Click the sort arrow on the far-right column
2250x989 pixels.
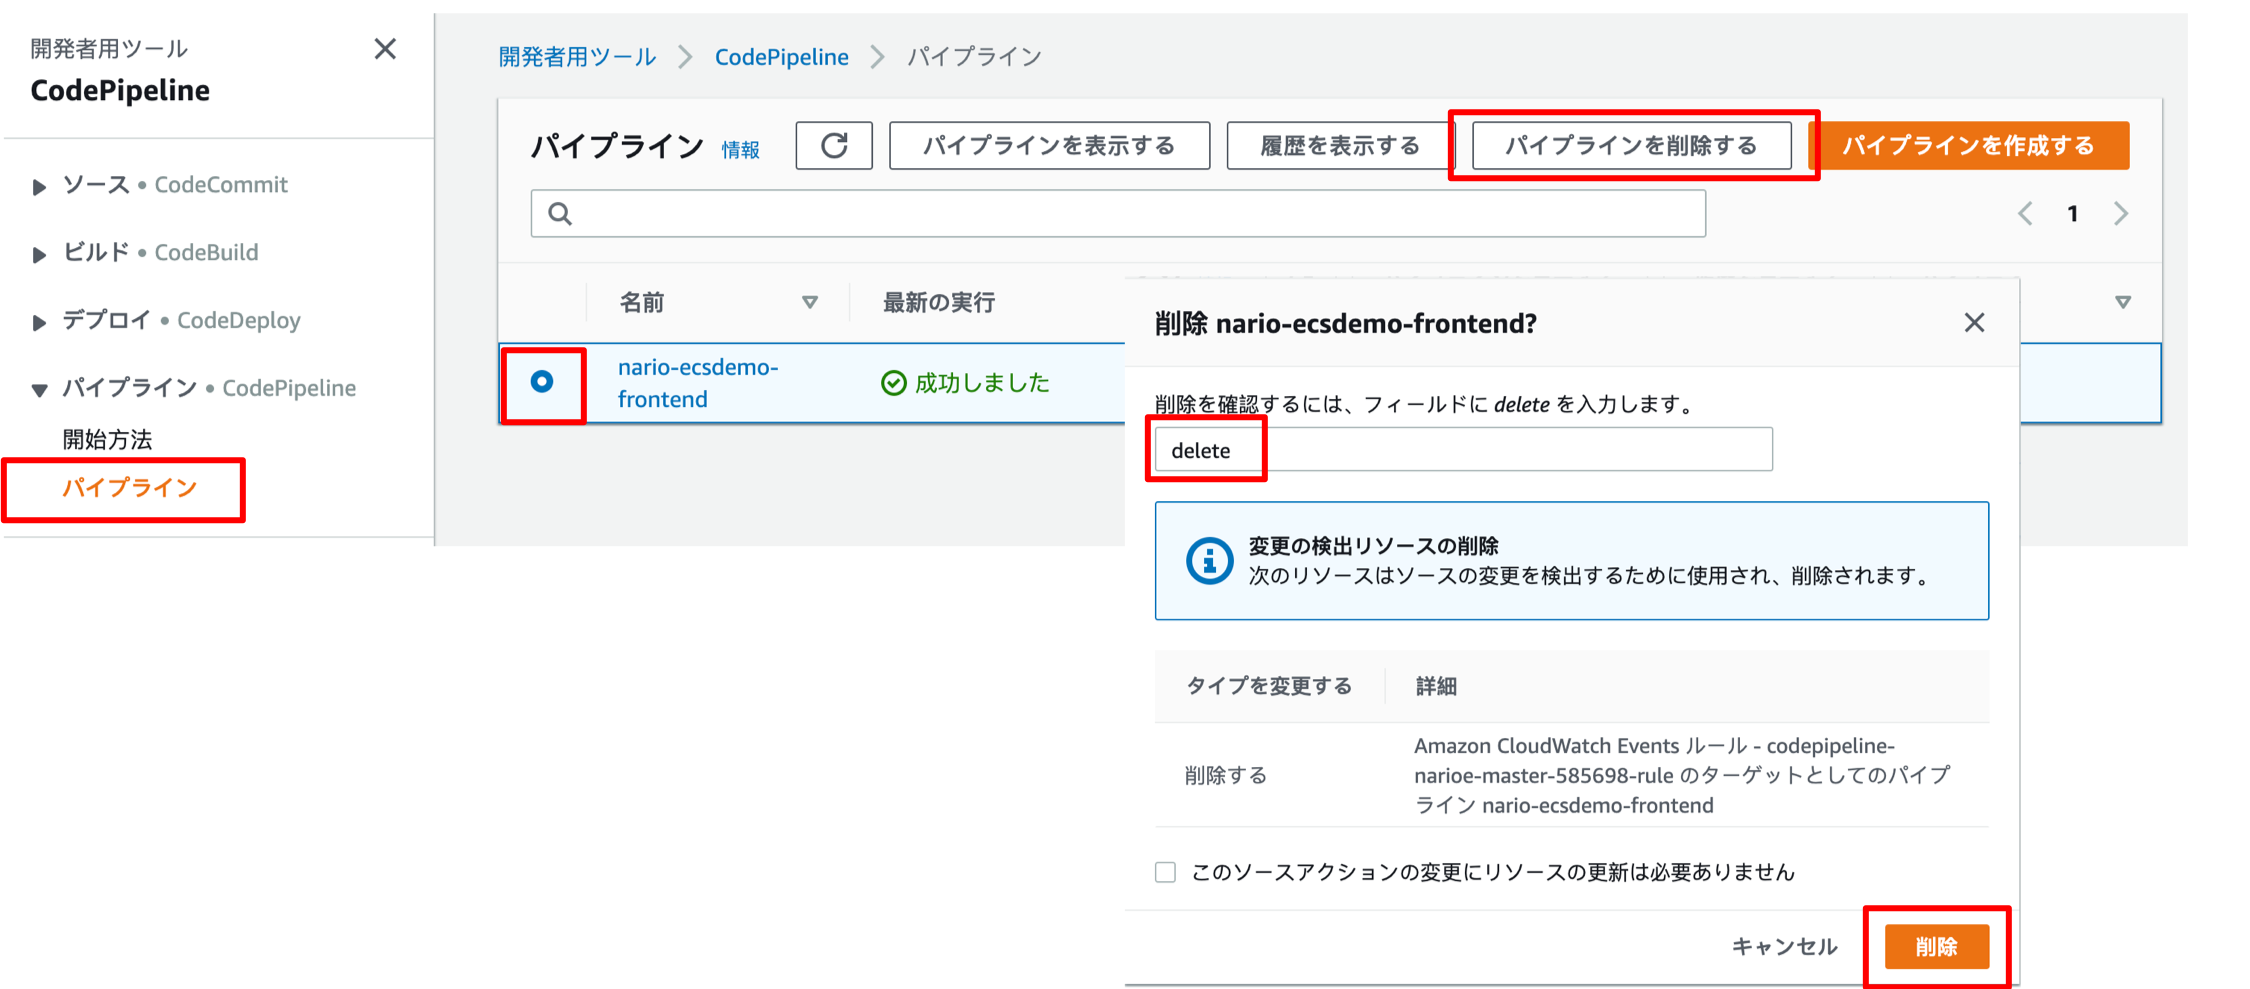coord(2123,302)
